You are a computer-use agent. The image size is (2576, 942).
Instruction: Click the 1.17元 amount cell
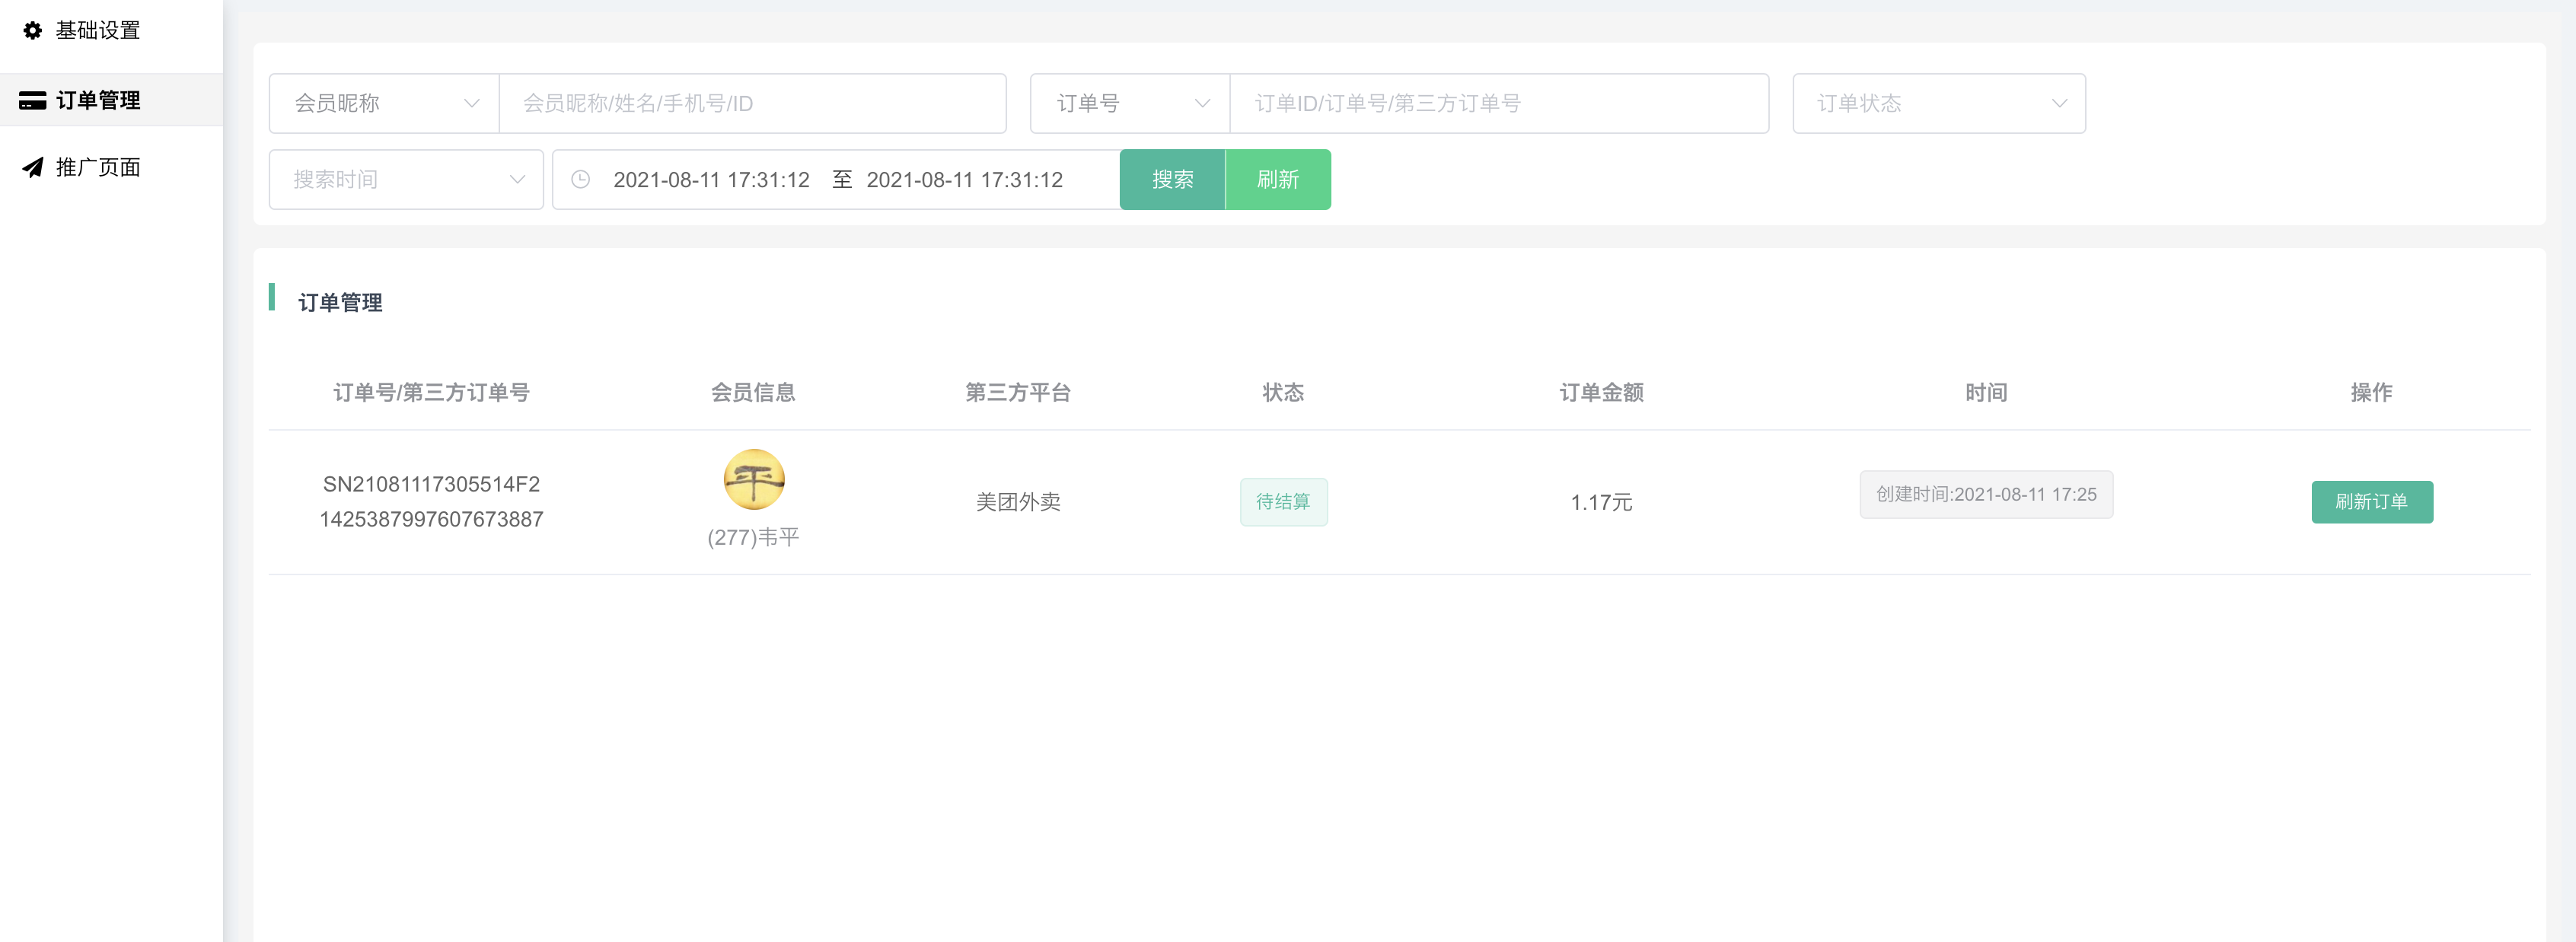pyautogui.click(x=1601, y=502)
